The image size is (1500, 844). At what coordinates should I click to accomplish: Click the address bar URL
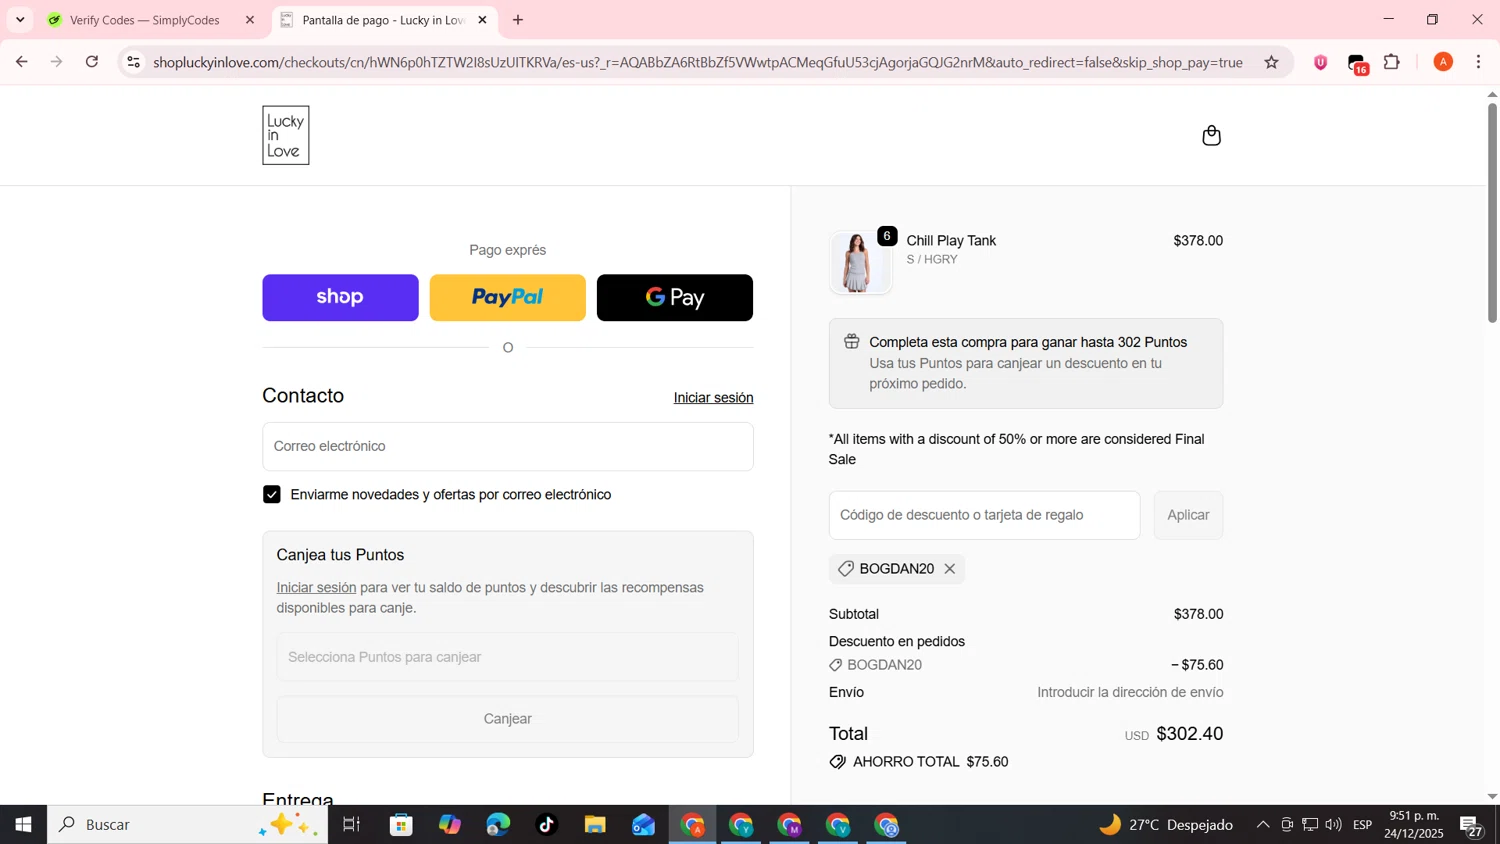coord(698,62)
